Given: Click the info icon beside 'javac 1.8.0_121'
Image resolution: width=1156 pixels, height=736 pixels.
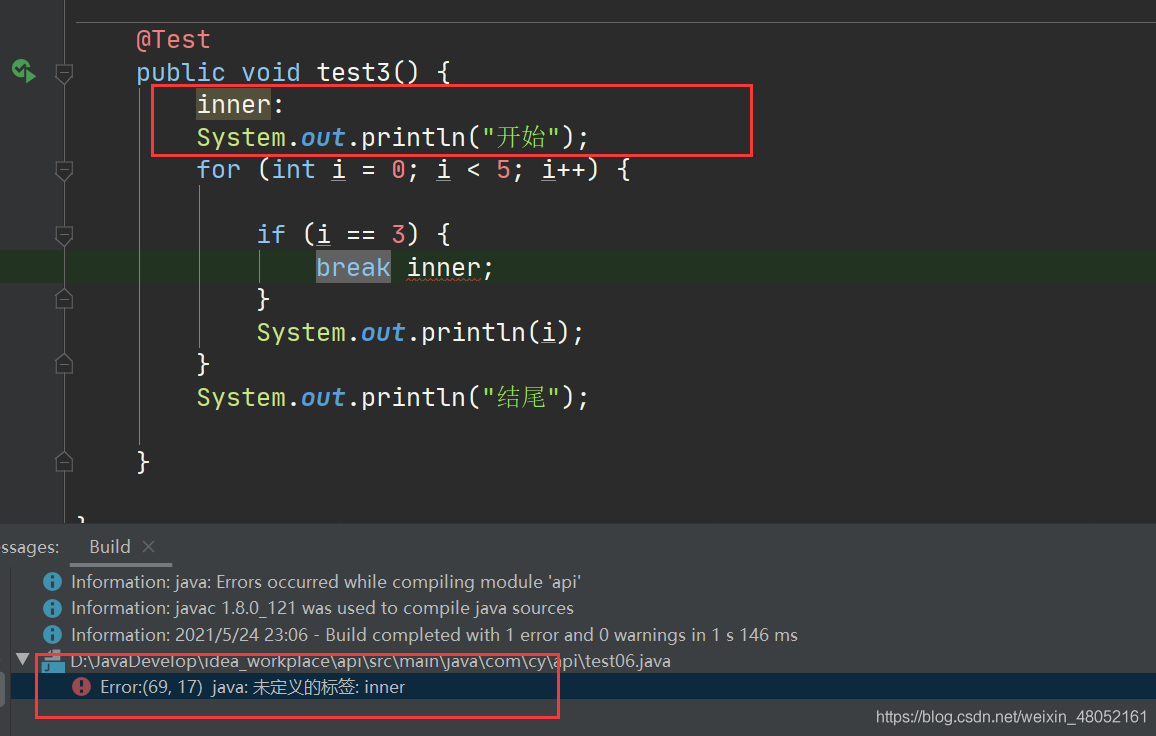Looking at the screenshot, I should coord(52,608).
